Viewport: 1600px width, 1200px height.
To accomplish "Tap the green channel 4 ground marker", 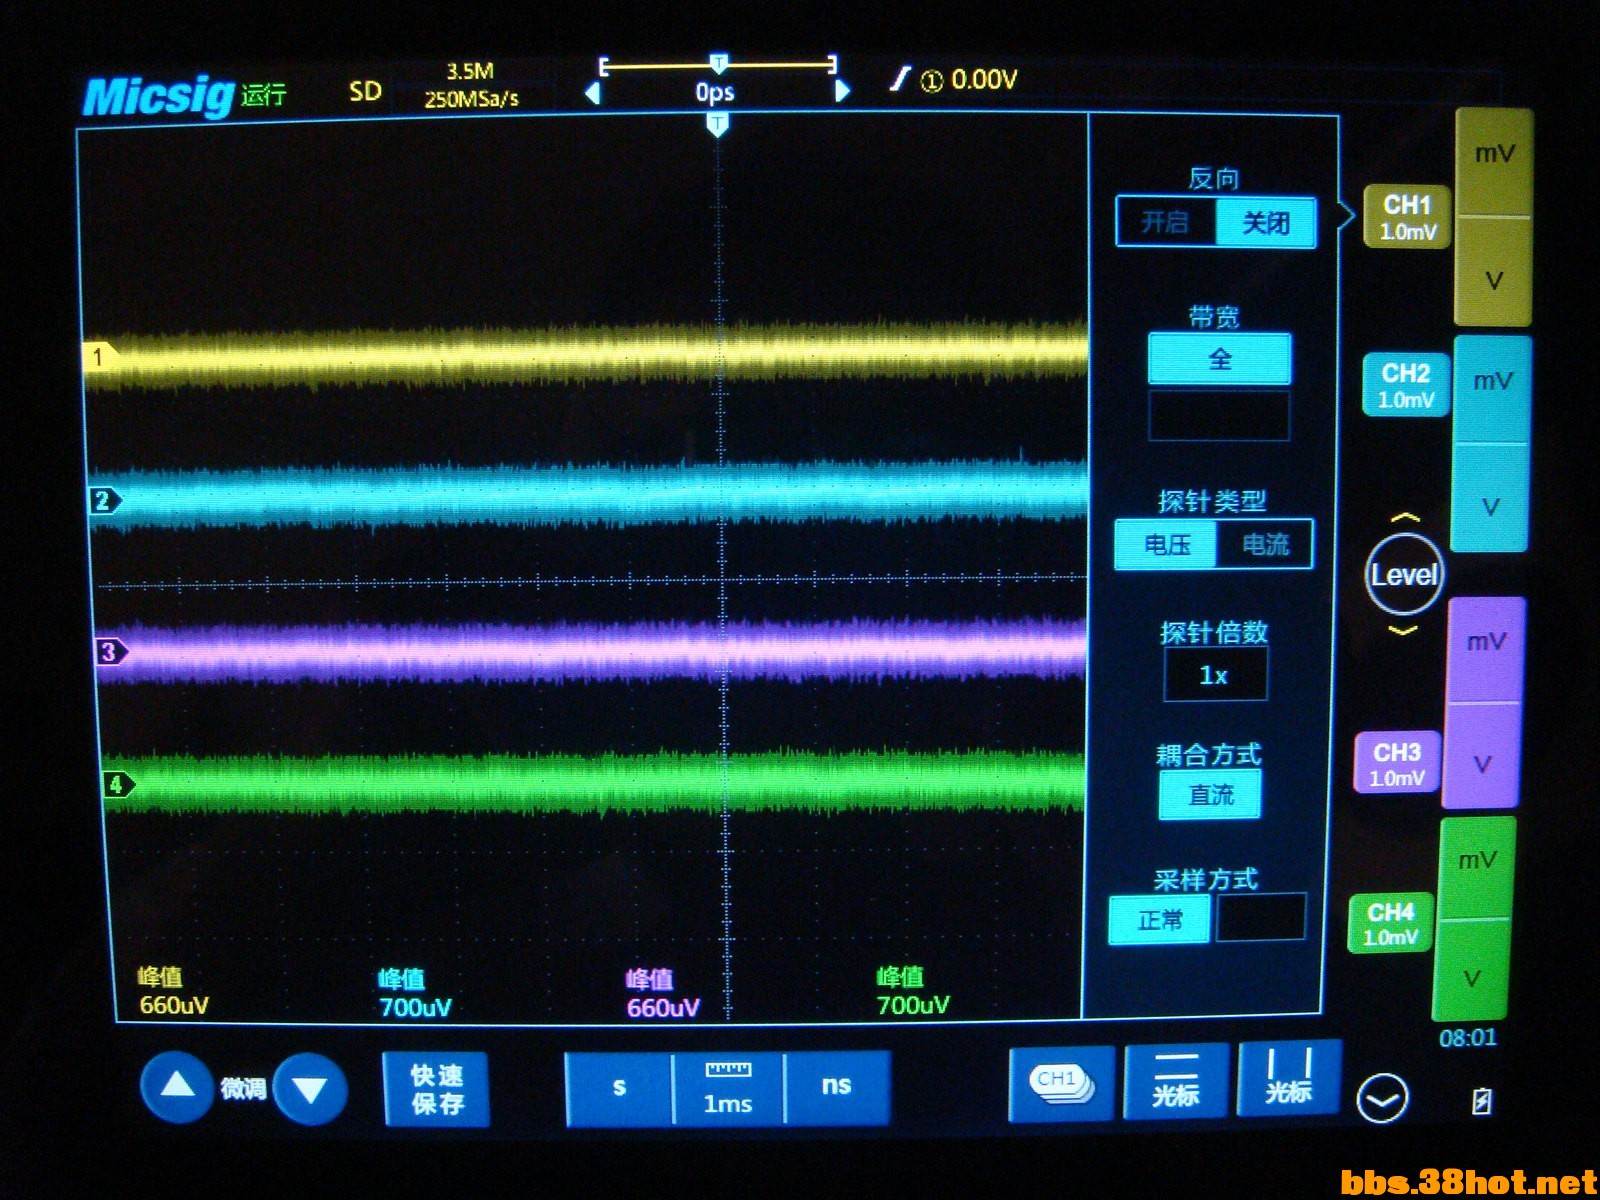I will coord(119,784).
